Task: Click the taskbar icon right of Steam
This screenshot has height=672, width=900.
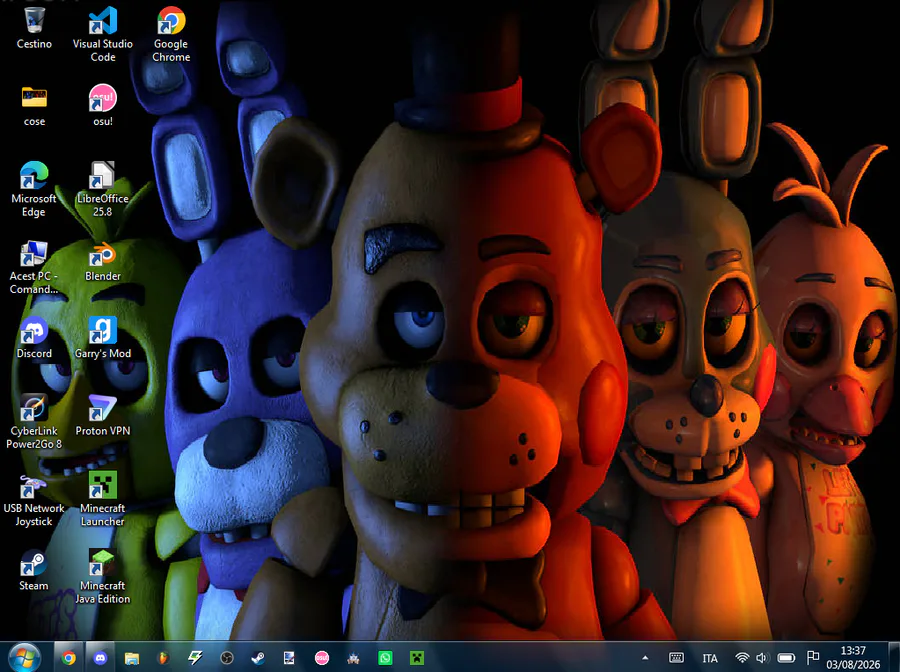Action: 290,658
